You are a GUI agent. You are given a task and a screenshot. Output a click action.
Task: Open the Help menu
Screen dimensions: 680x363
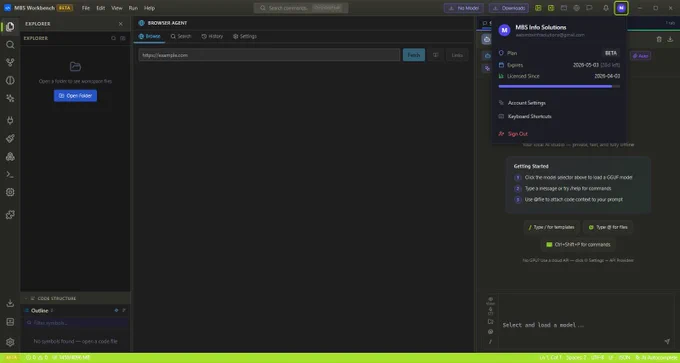(x=149, y=8)
